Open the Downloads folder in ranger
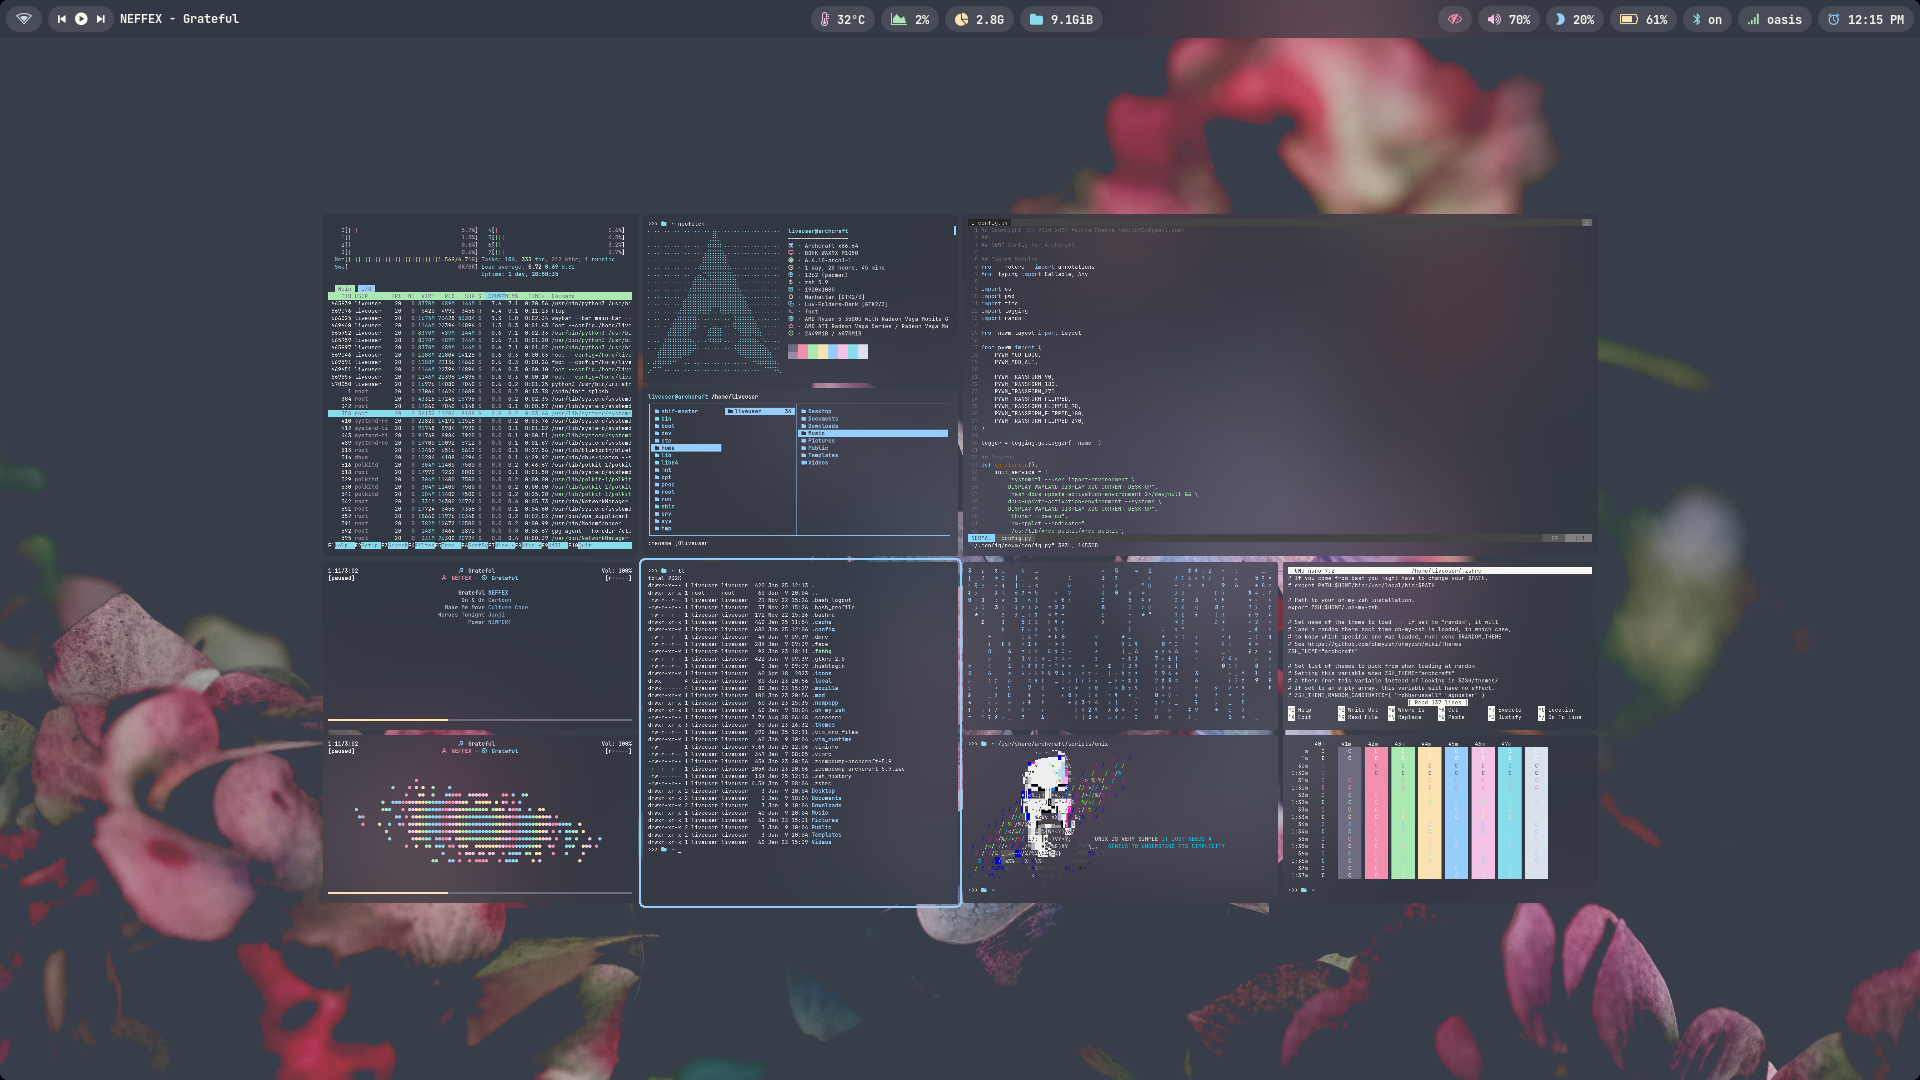1920x1080 pixels. click(x=823, y=426)
